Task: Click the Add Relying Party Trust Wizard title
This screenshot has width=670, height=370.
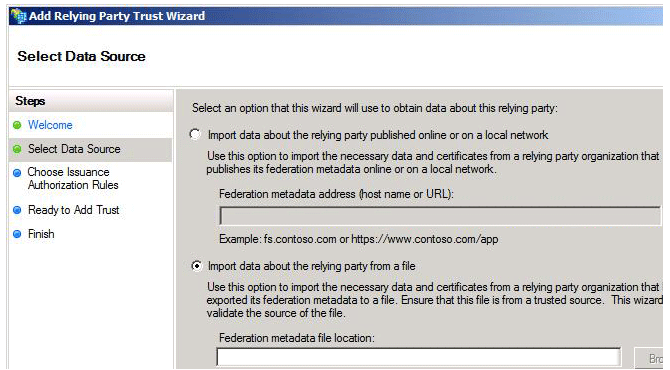Action: (117, 16)
